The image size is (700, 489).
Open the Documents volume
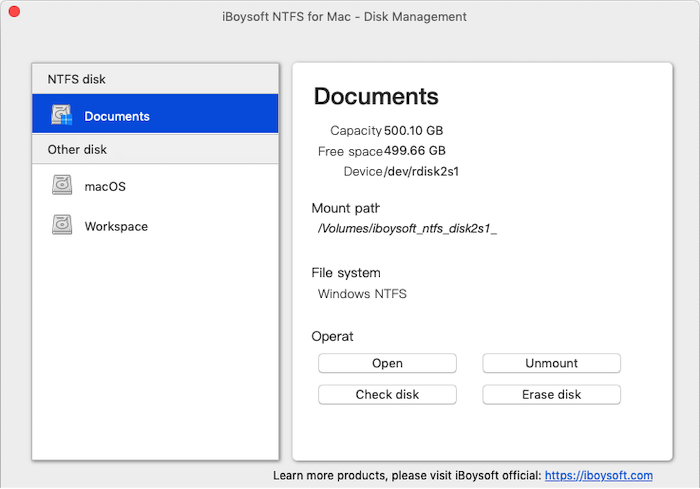click(x=387, y=363)
